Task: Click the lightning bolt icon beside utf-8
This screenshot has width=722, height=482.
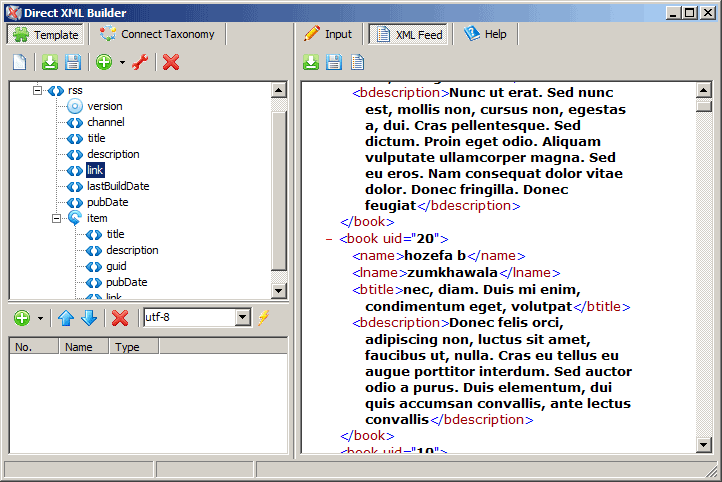Action: (264, 318)
